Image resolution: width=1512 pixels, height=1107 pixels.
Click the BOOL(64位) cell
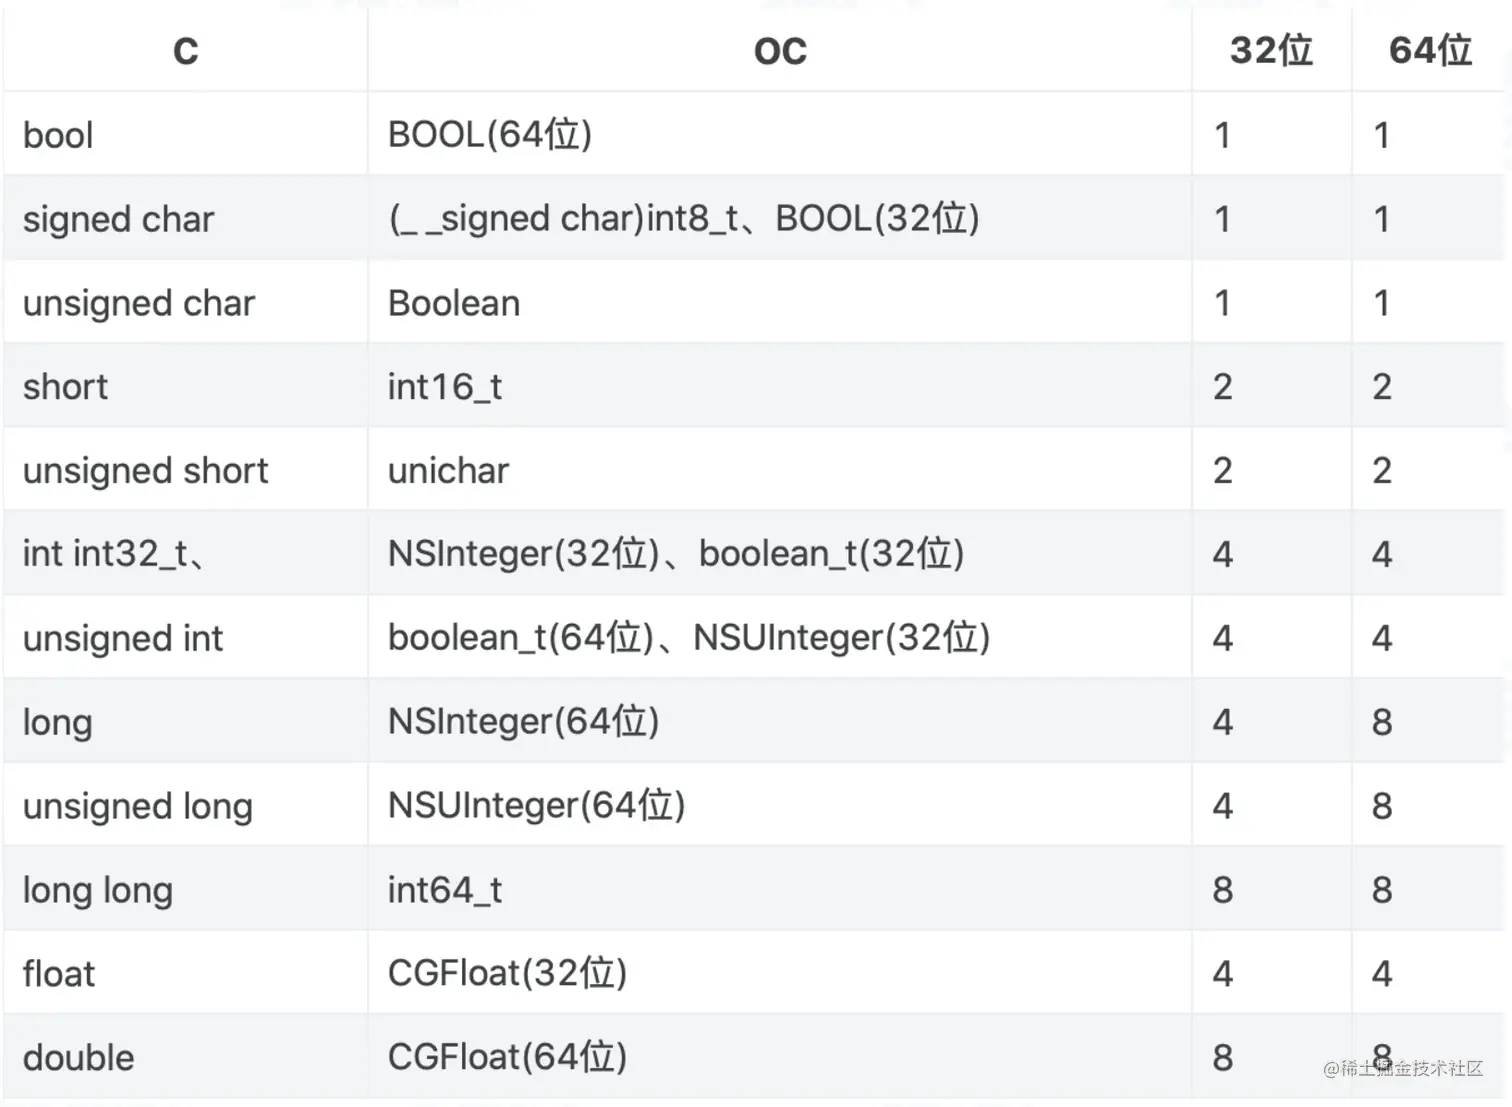[x=780, y=135]
